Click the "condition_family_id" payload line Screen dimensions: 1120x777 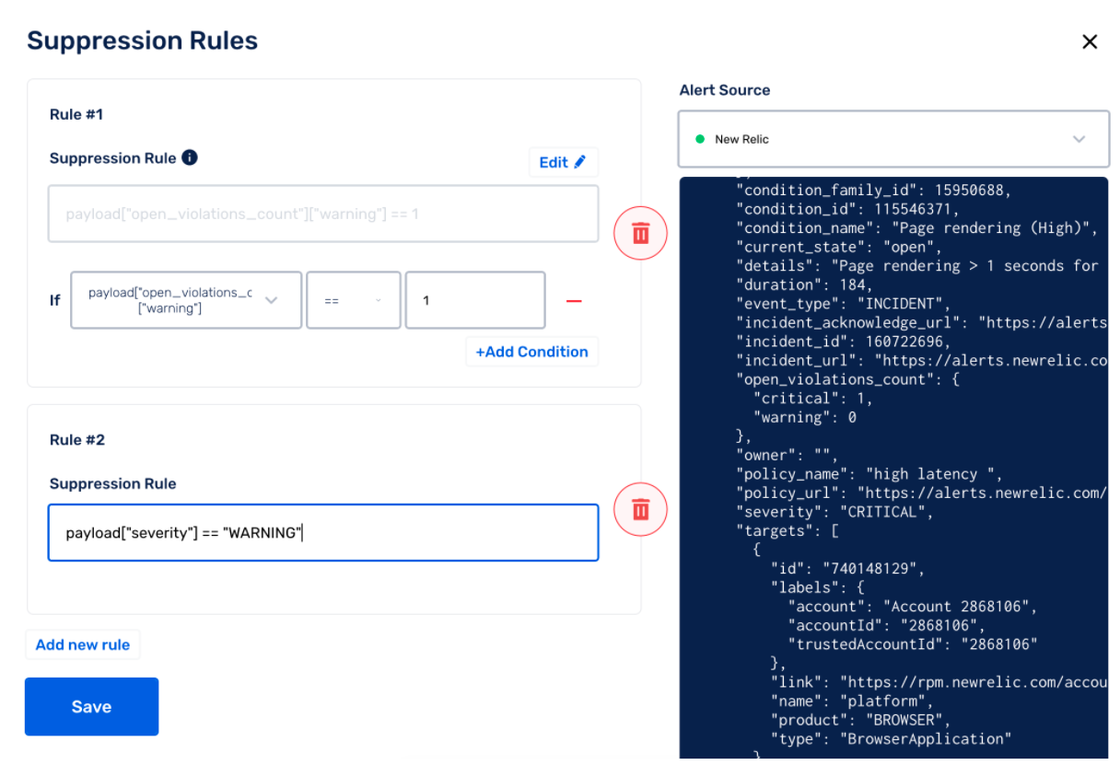874,190
